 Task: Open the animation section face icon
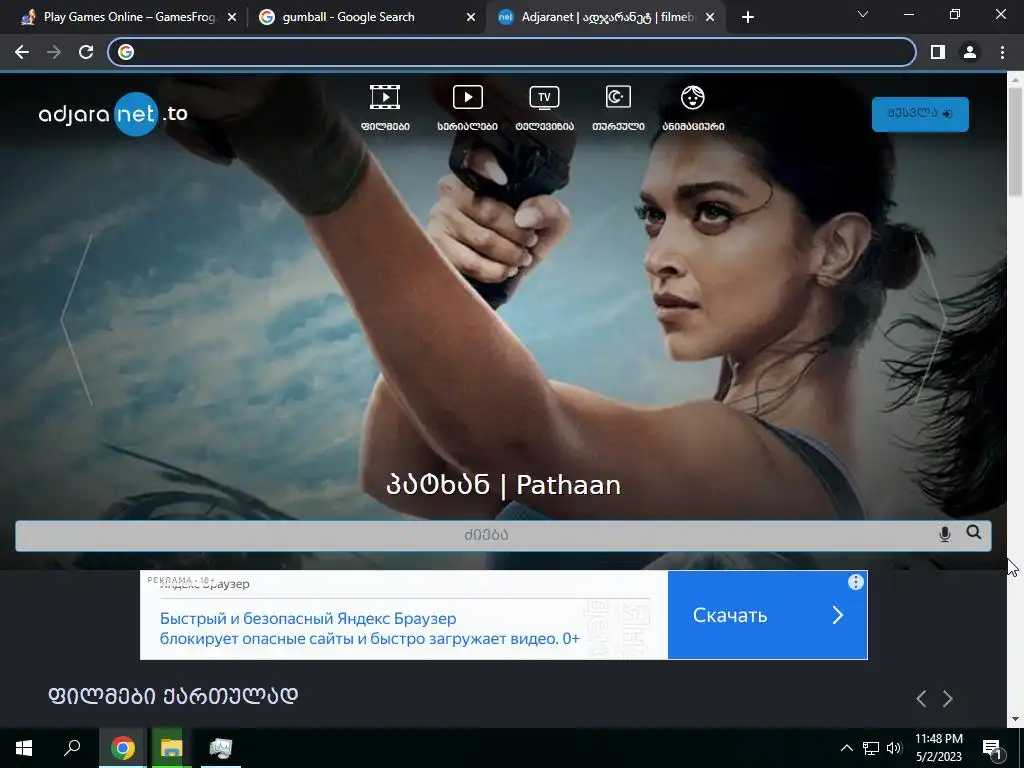tap(693, 98)
